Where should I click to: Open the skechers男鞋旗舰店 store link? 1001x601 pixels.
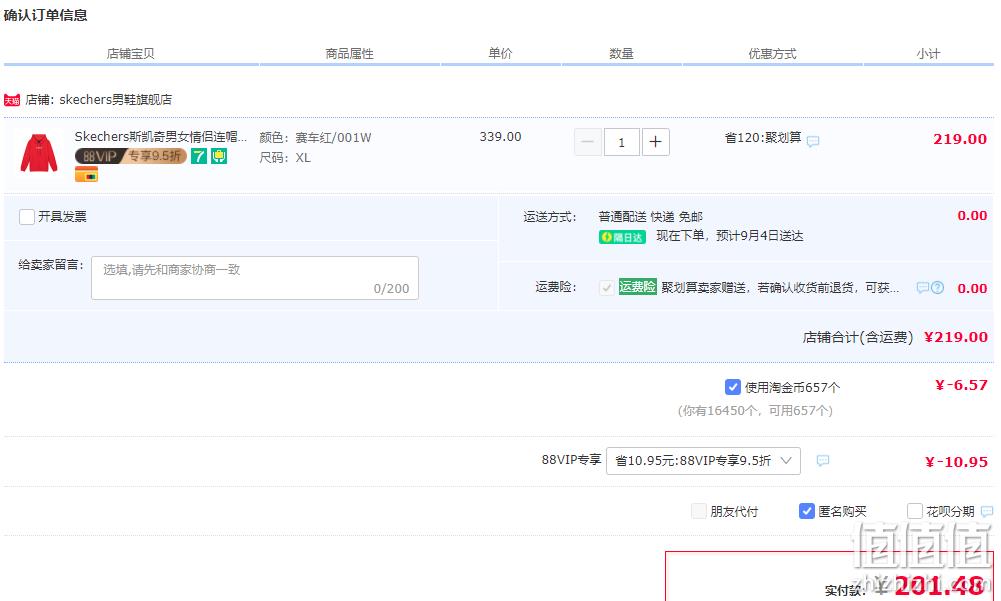tap(116, 100)
